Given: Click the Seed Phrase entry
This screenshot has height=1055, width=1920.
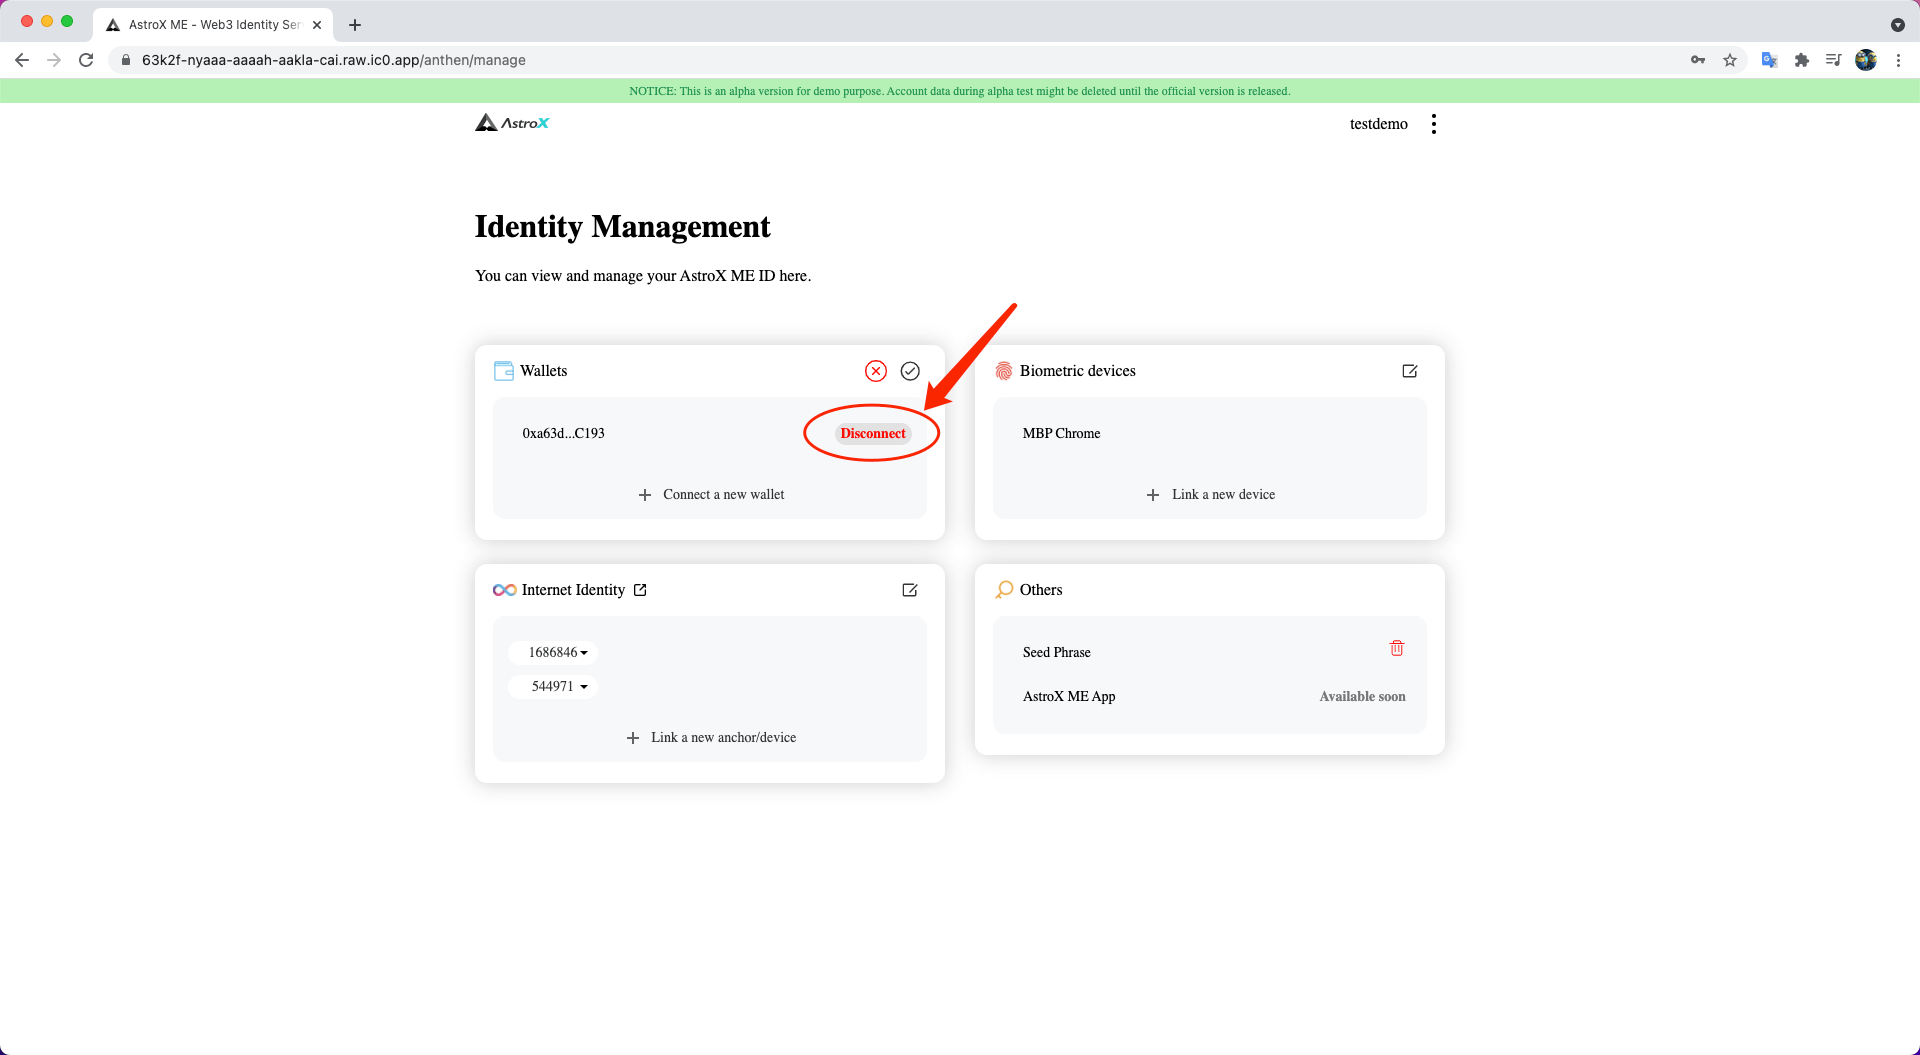Looking at the screenshot, I should 1056,652.
